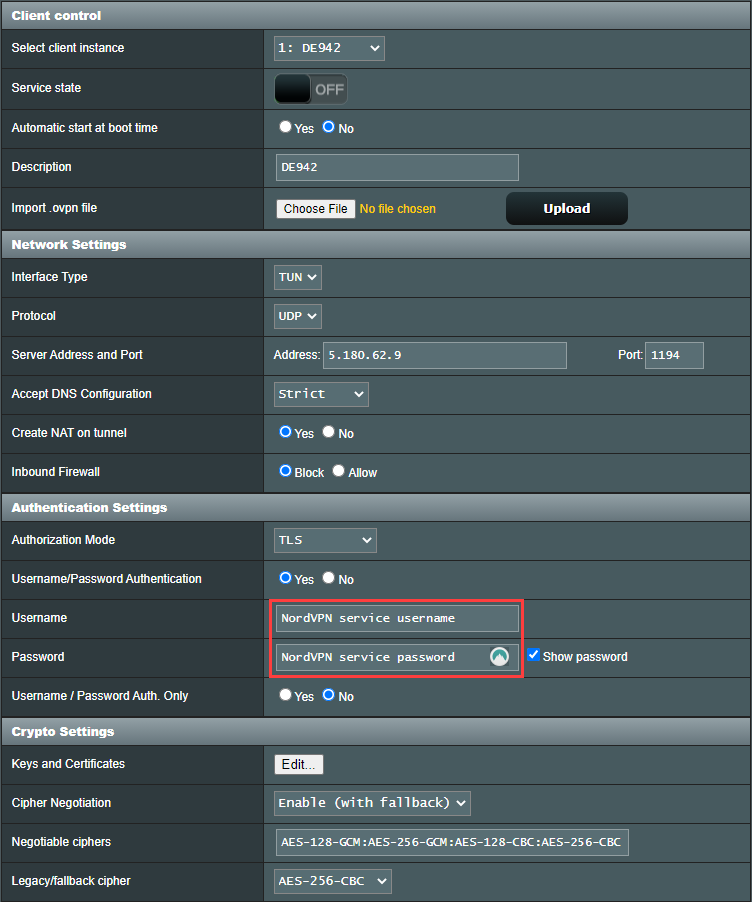752x902 pixels.
Task: Open the Legacy/fallback cipher dropdown
Action: pos(333,881)
